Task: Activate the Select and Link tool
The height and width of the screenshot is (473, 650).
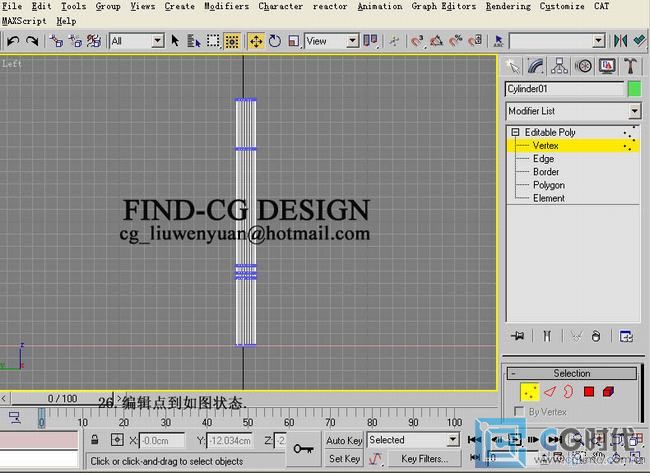Action: (x=56, y=41)
